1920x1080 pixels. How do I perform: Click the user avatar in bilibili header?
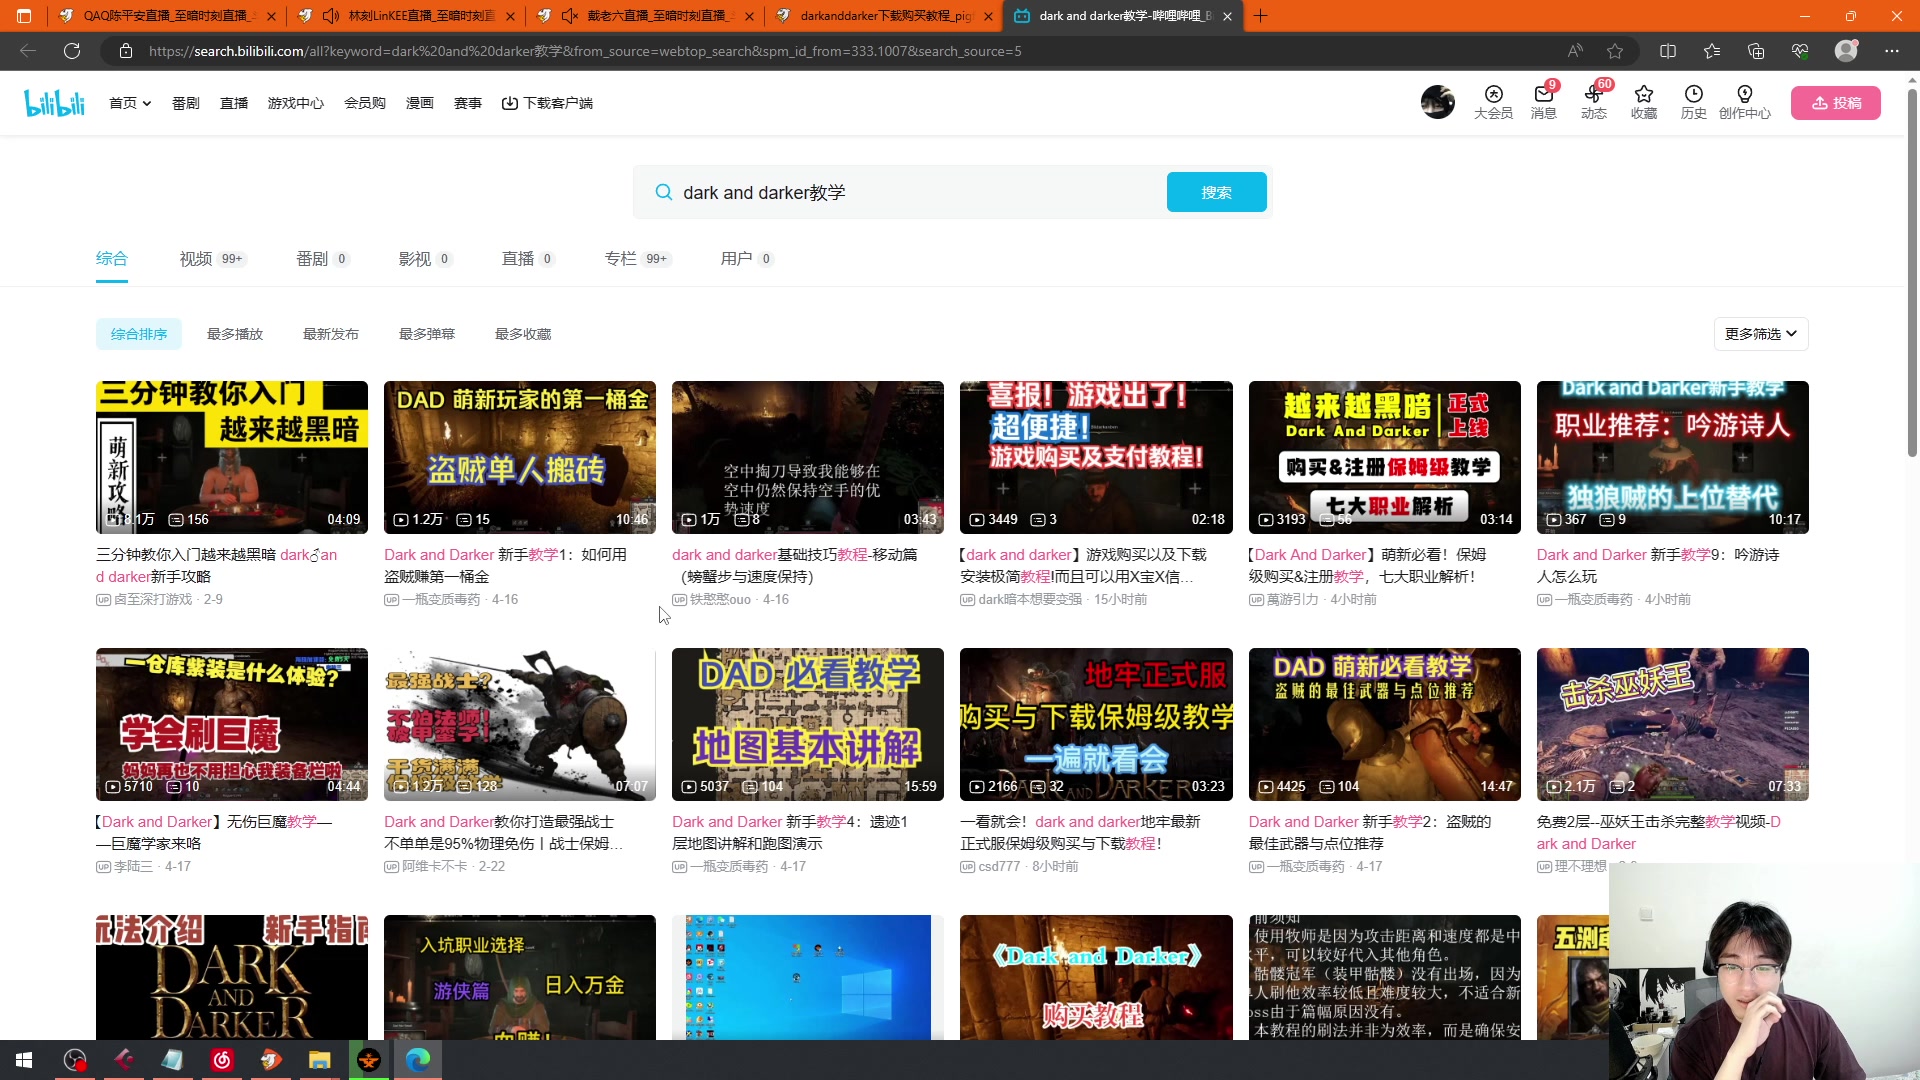(1437, 102)
